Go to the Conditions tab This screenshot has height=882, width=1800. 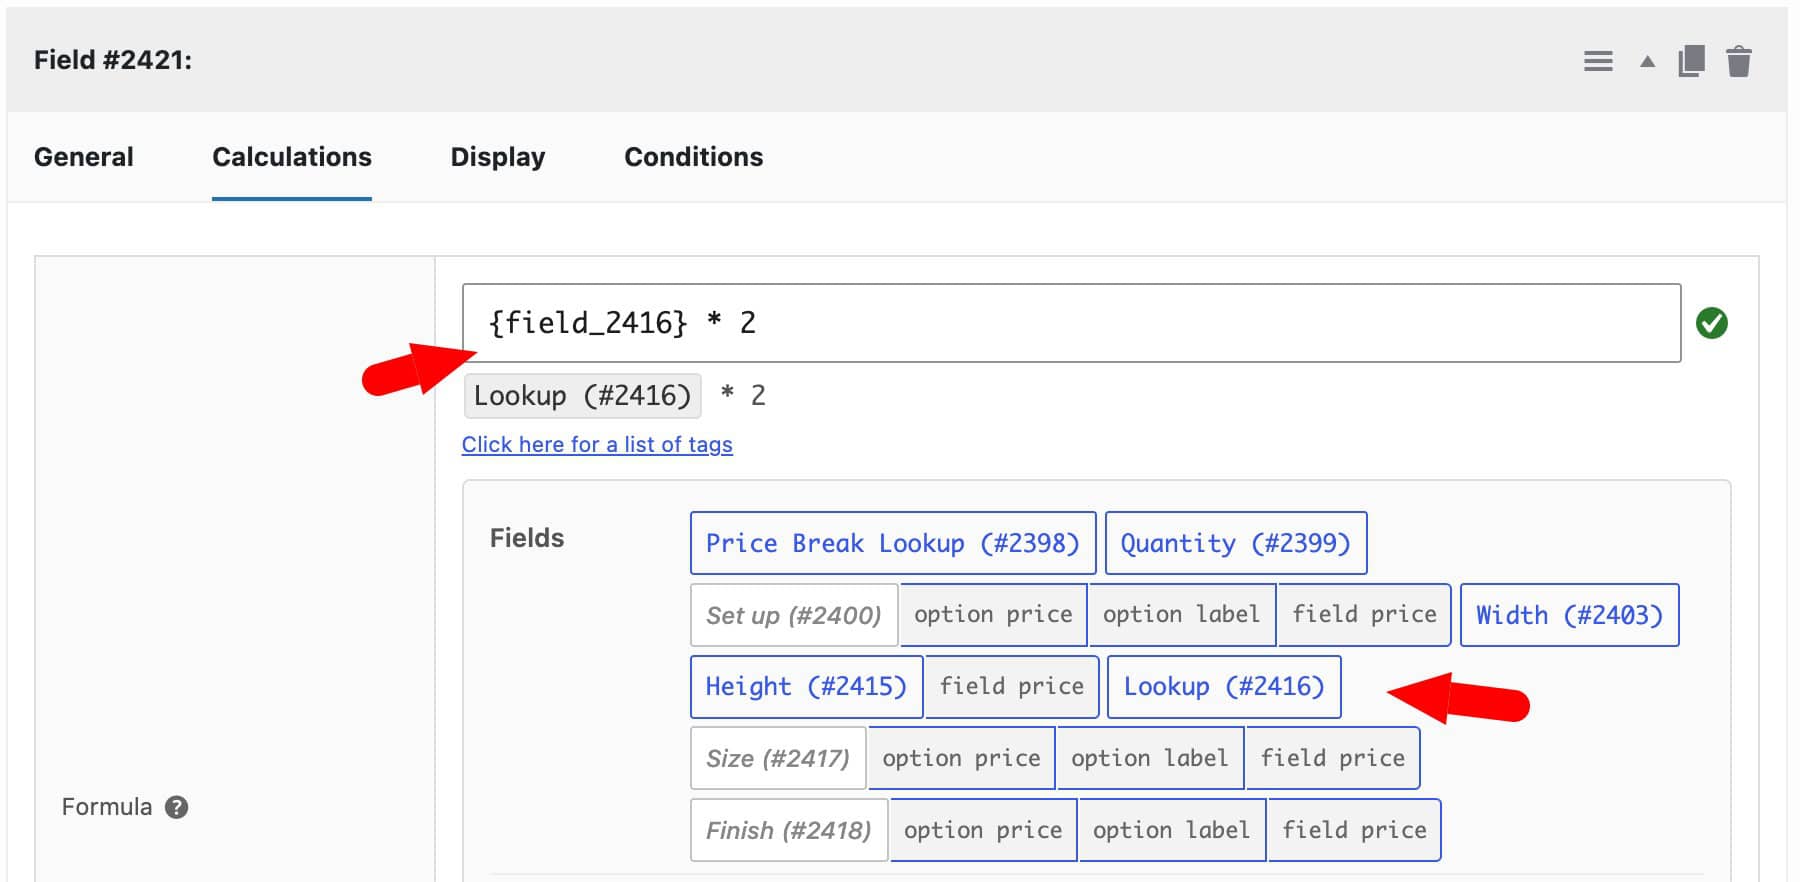(x=694, y=157)
